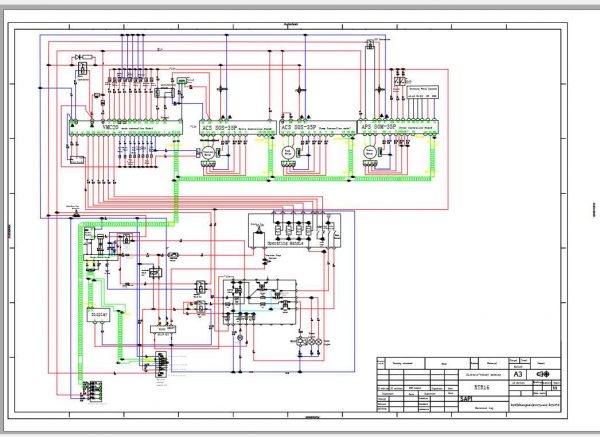Click the RT816 drawing number
Image resolution: width=600 pixels, height=437 pixels.
pyautogui.click(x=481, y=387)
